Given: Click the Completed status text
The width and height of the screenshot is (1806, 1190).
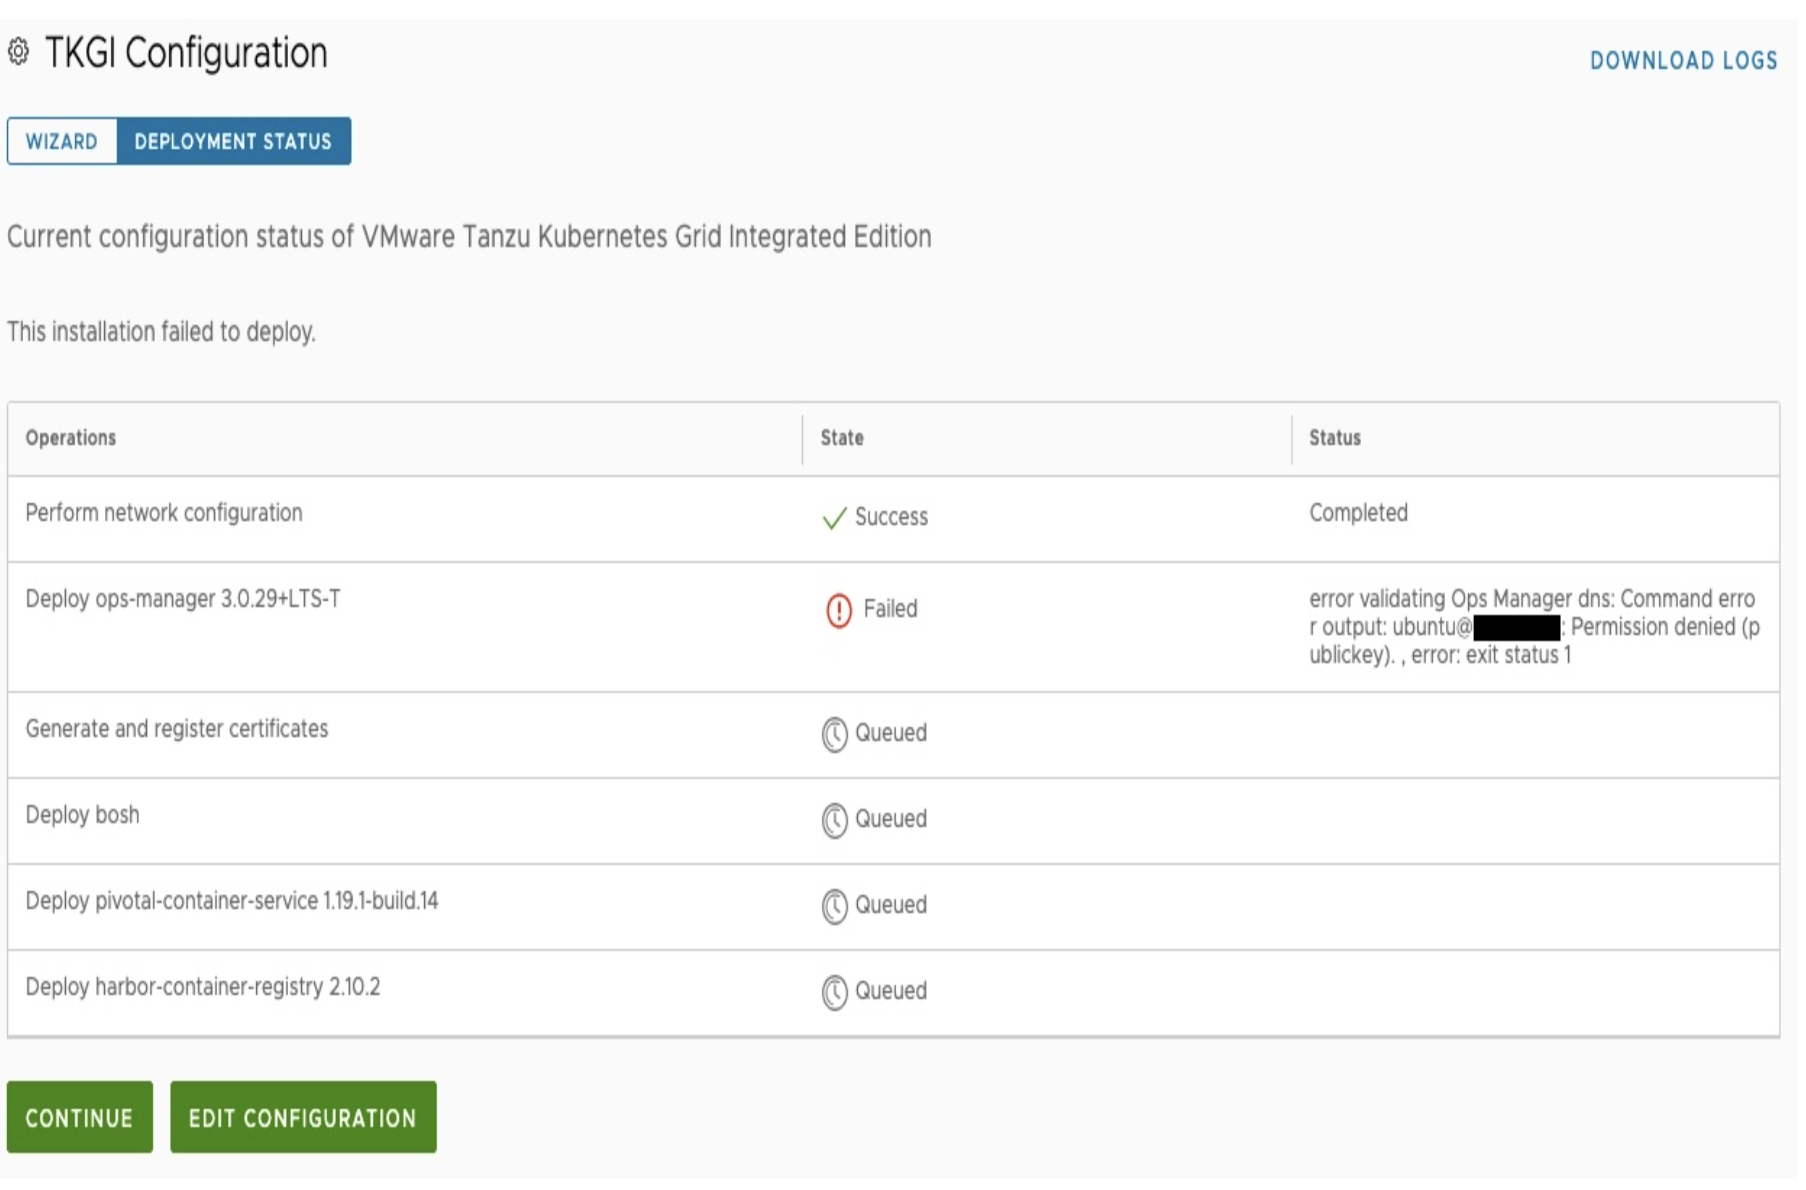Looking at the screenshot, I should pyautogui.click(x=1358, y=513).
